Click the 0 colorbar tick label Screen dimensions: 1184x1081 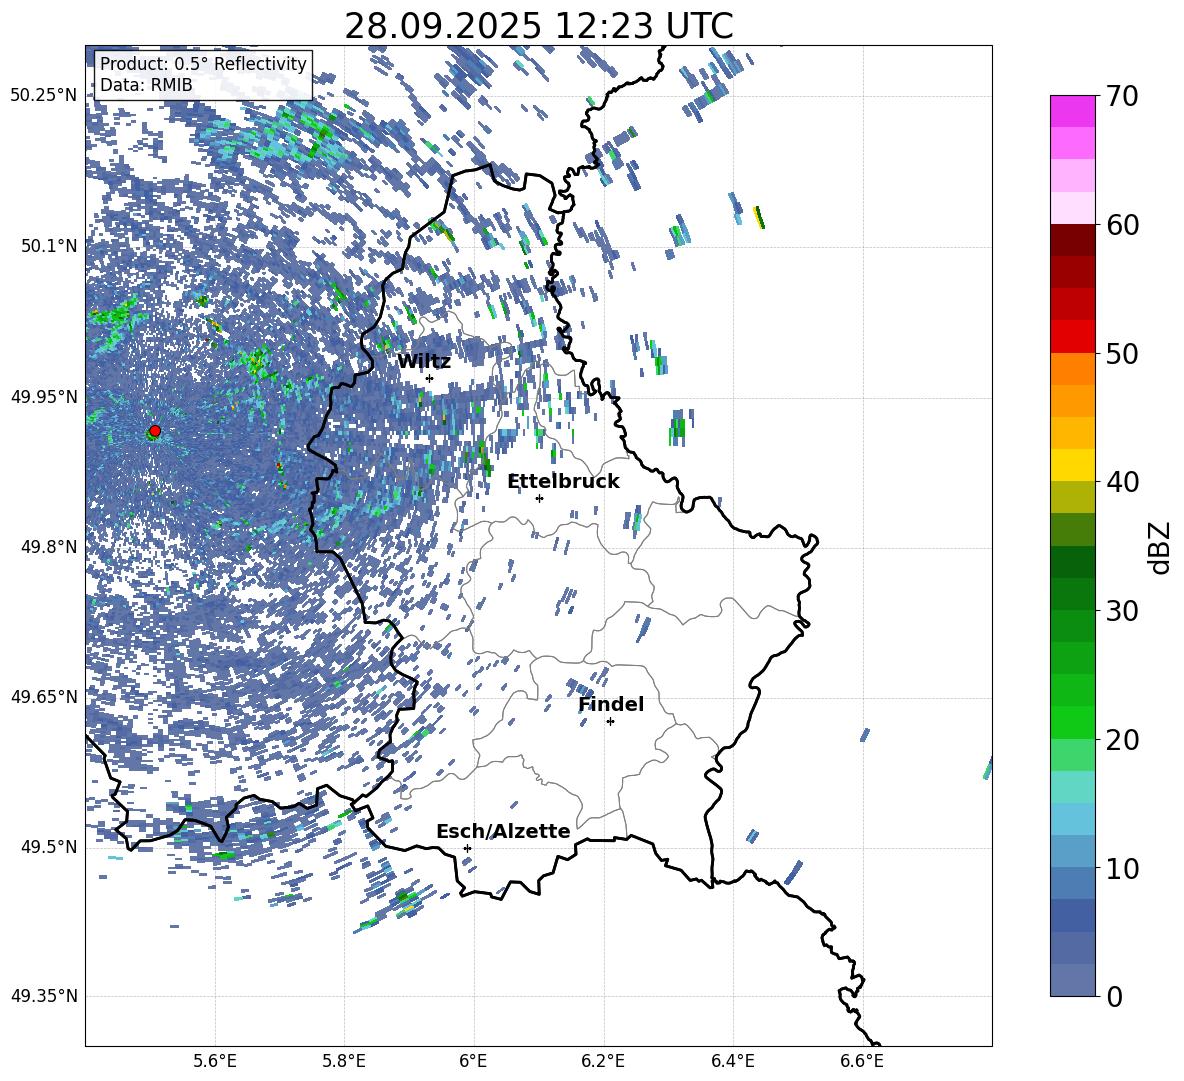click(1114, 997)
